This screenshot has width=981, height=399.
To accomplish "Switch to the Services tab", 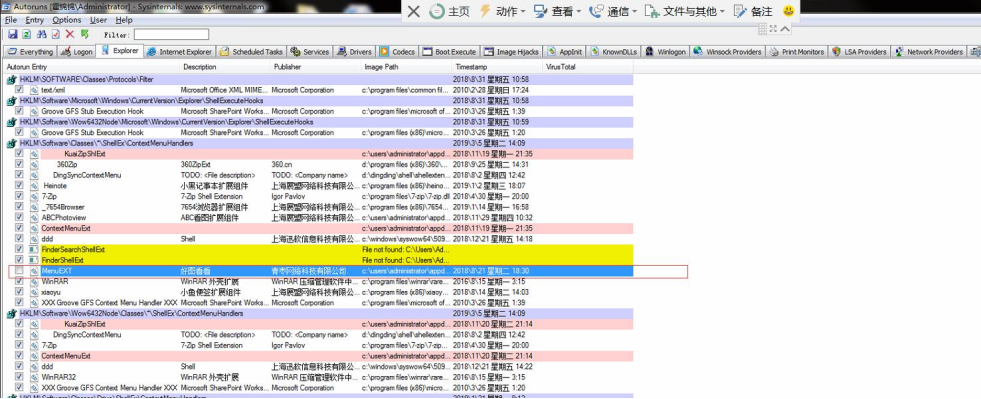I will point(310,52).
